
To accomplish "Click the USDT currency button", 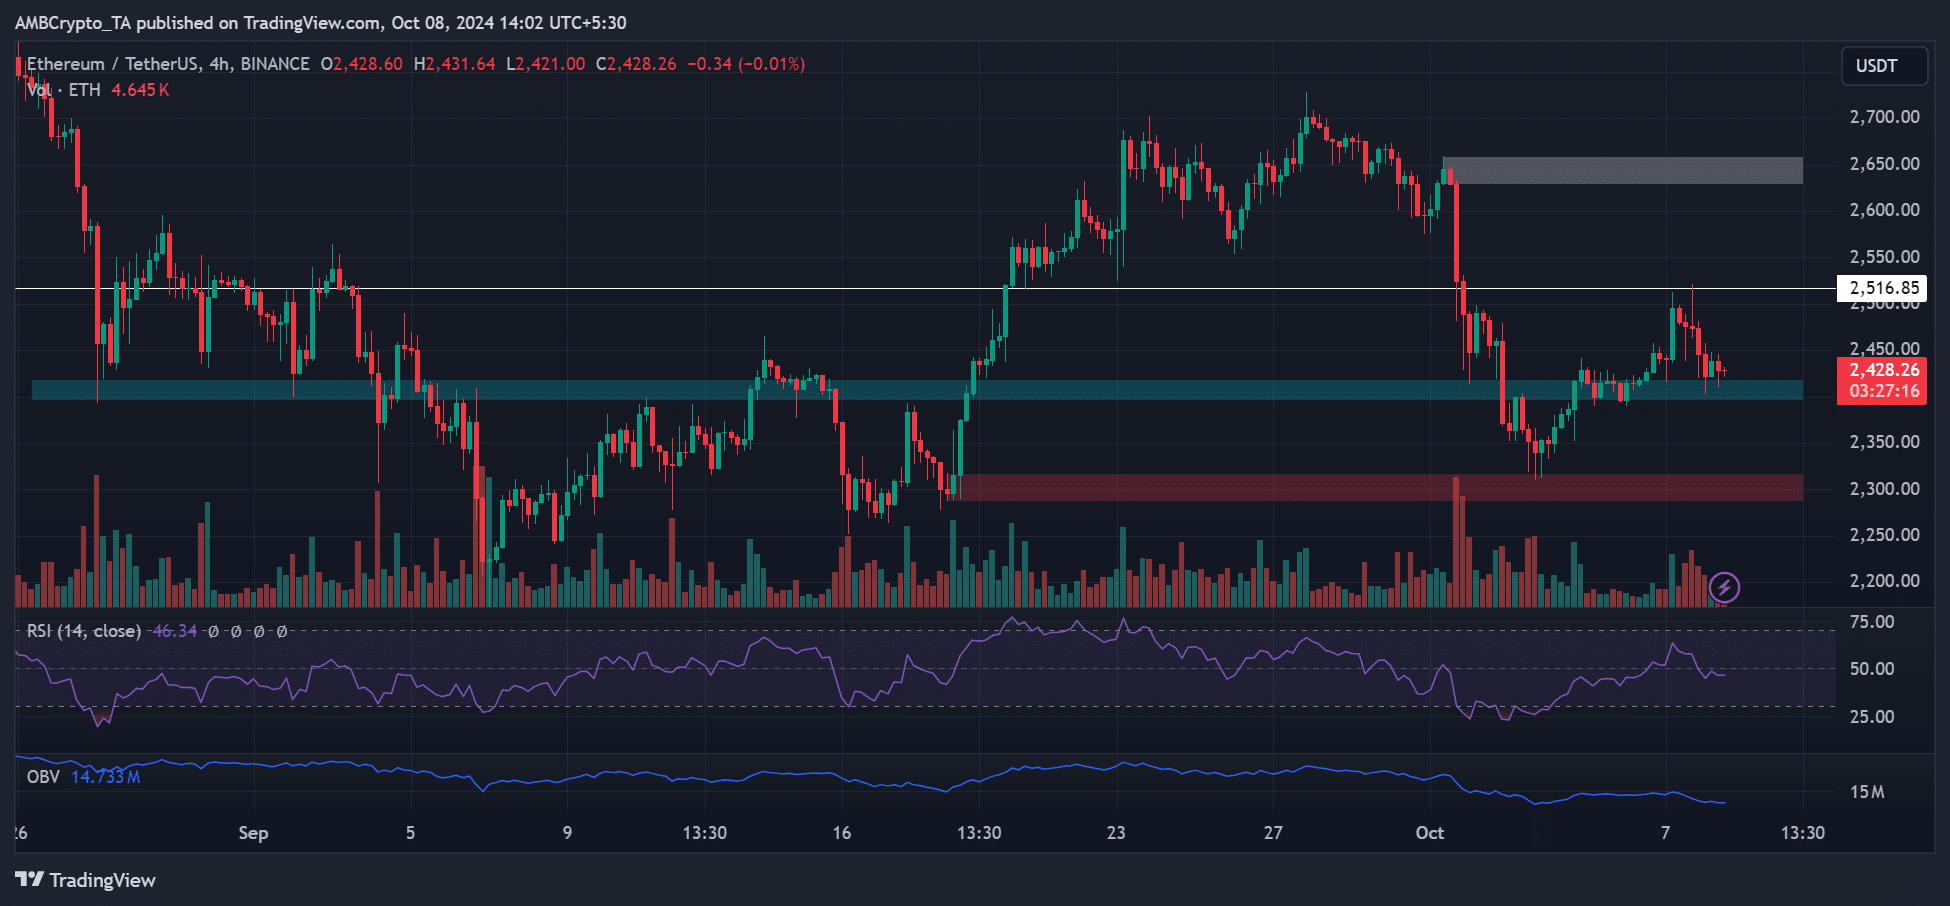I will [1884, 66].
